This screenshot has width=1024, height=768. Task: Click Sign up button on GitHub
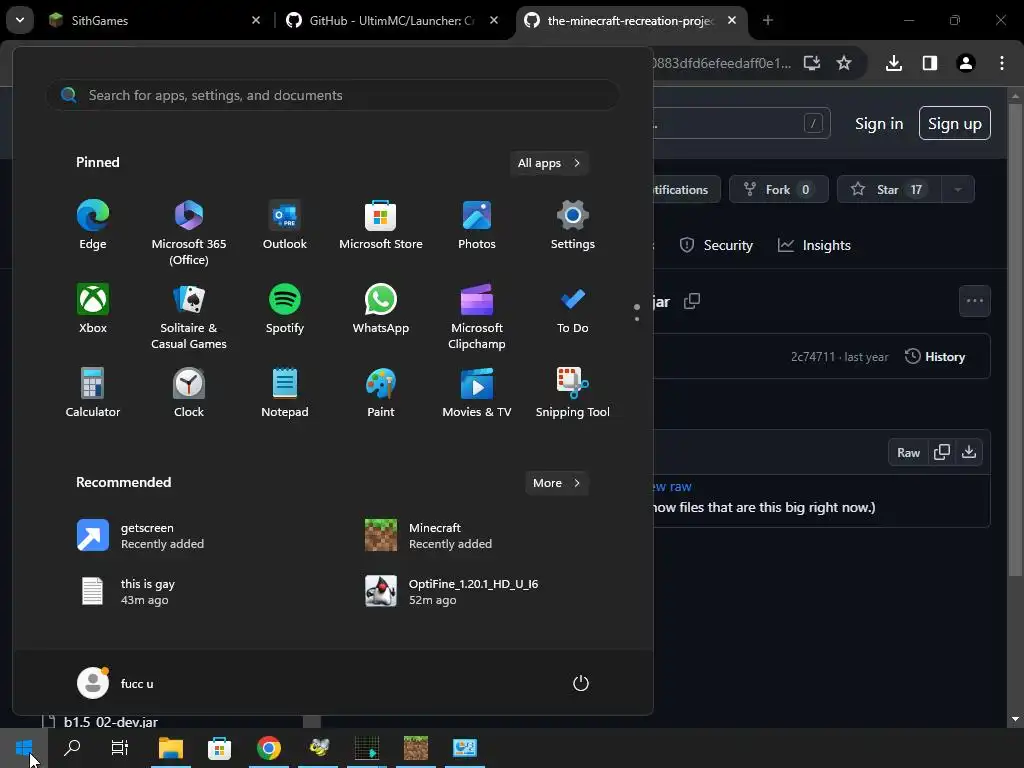tap(955, 123)
